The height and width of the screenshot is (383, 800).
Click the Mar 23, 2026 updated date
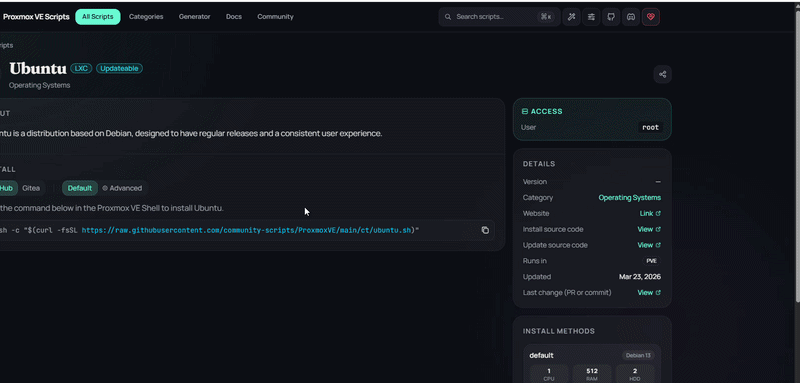pos(640,276)
